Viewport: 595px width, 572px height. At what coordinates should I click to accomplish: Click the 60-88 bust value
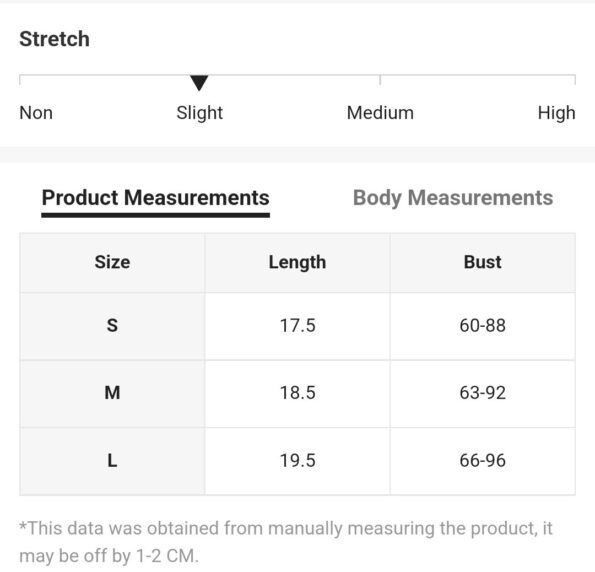coord(483,326)
